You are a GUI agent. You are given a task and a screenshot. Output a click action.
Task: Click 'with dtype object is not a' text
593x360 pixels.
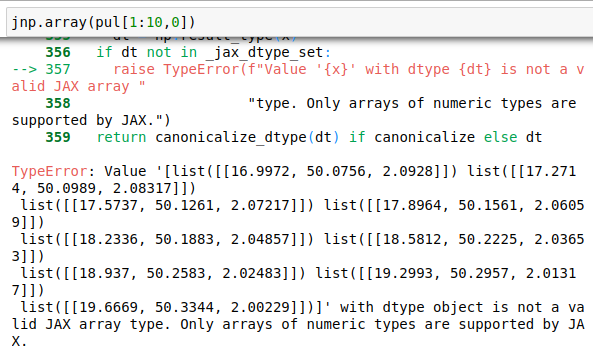coord(450,307)
